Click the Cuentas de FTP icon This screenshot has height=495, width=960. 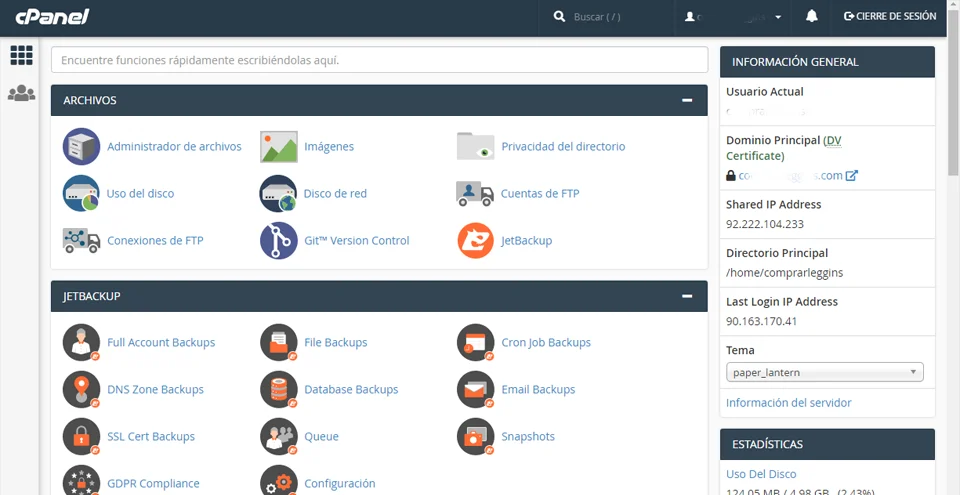click(x=475, y=194)
